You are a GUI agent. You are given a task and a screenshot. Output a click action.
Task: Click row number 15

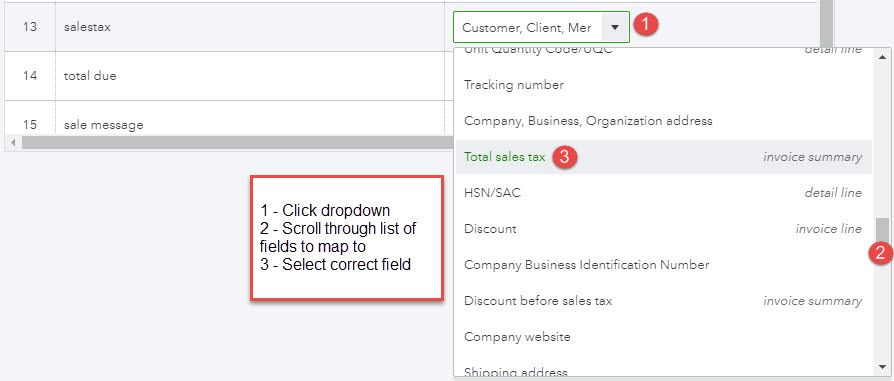(30, 124)
